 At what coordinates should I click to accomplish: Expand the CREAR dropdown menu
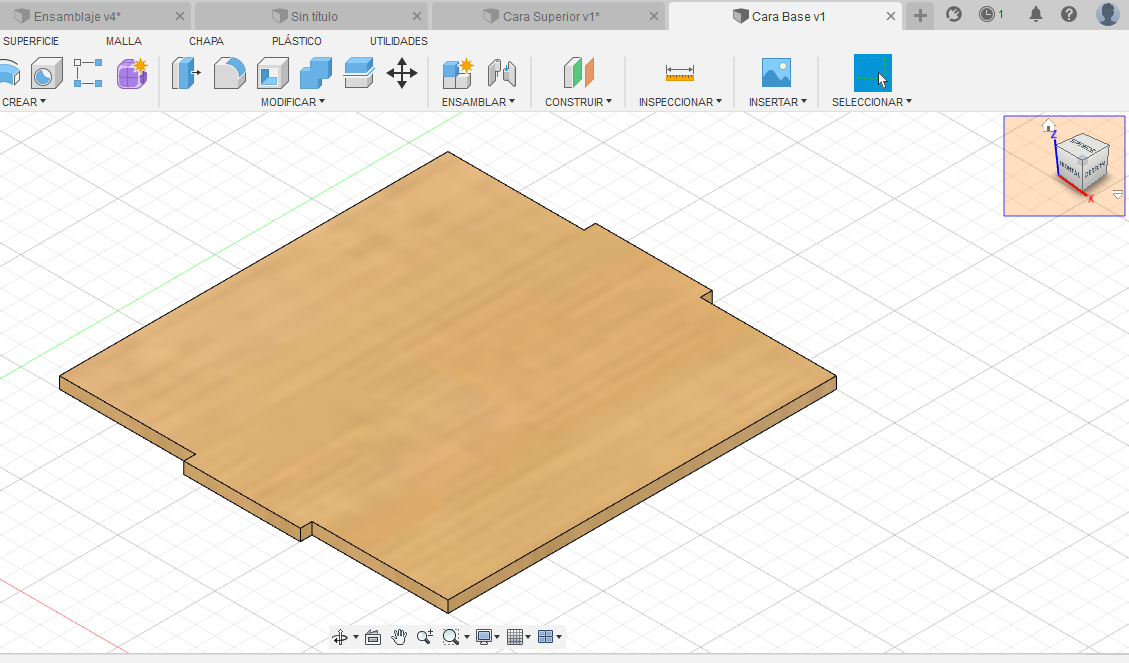[x=24, y=102]
